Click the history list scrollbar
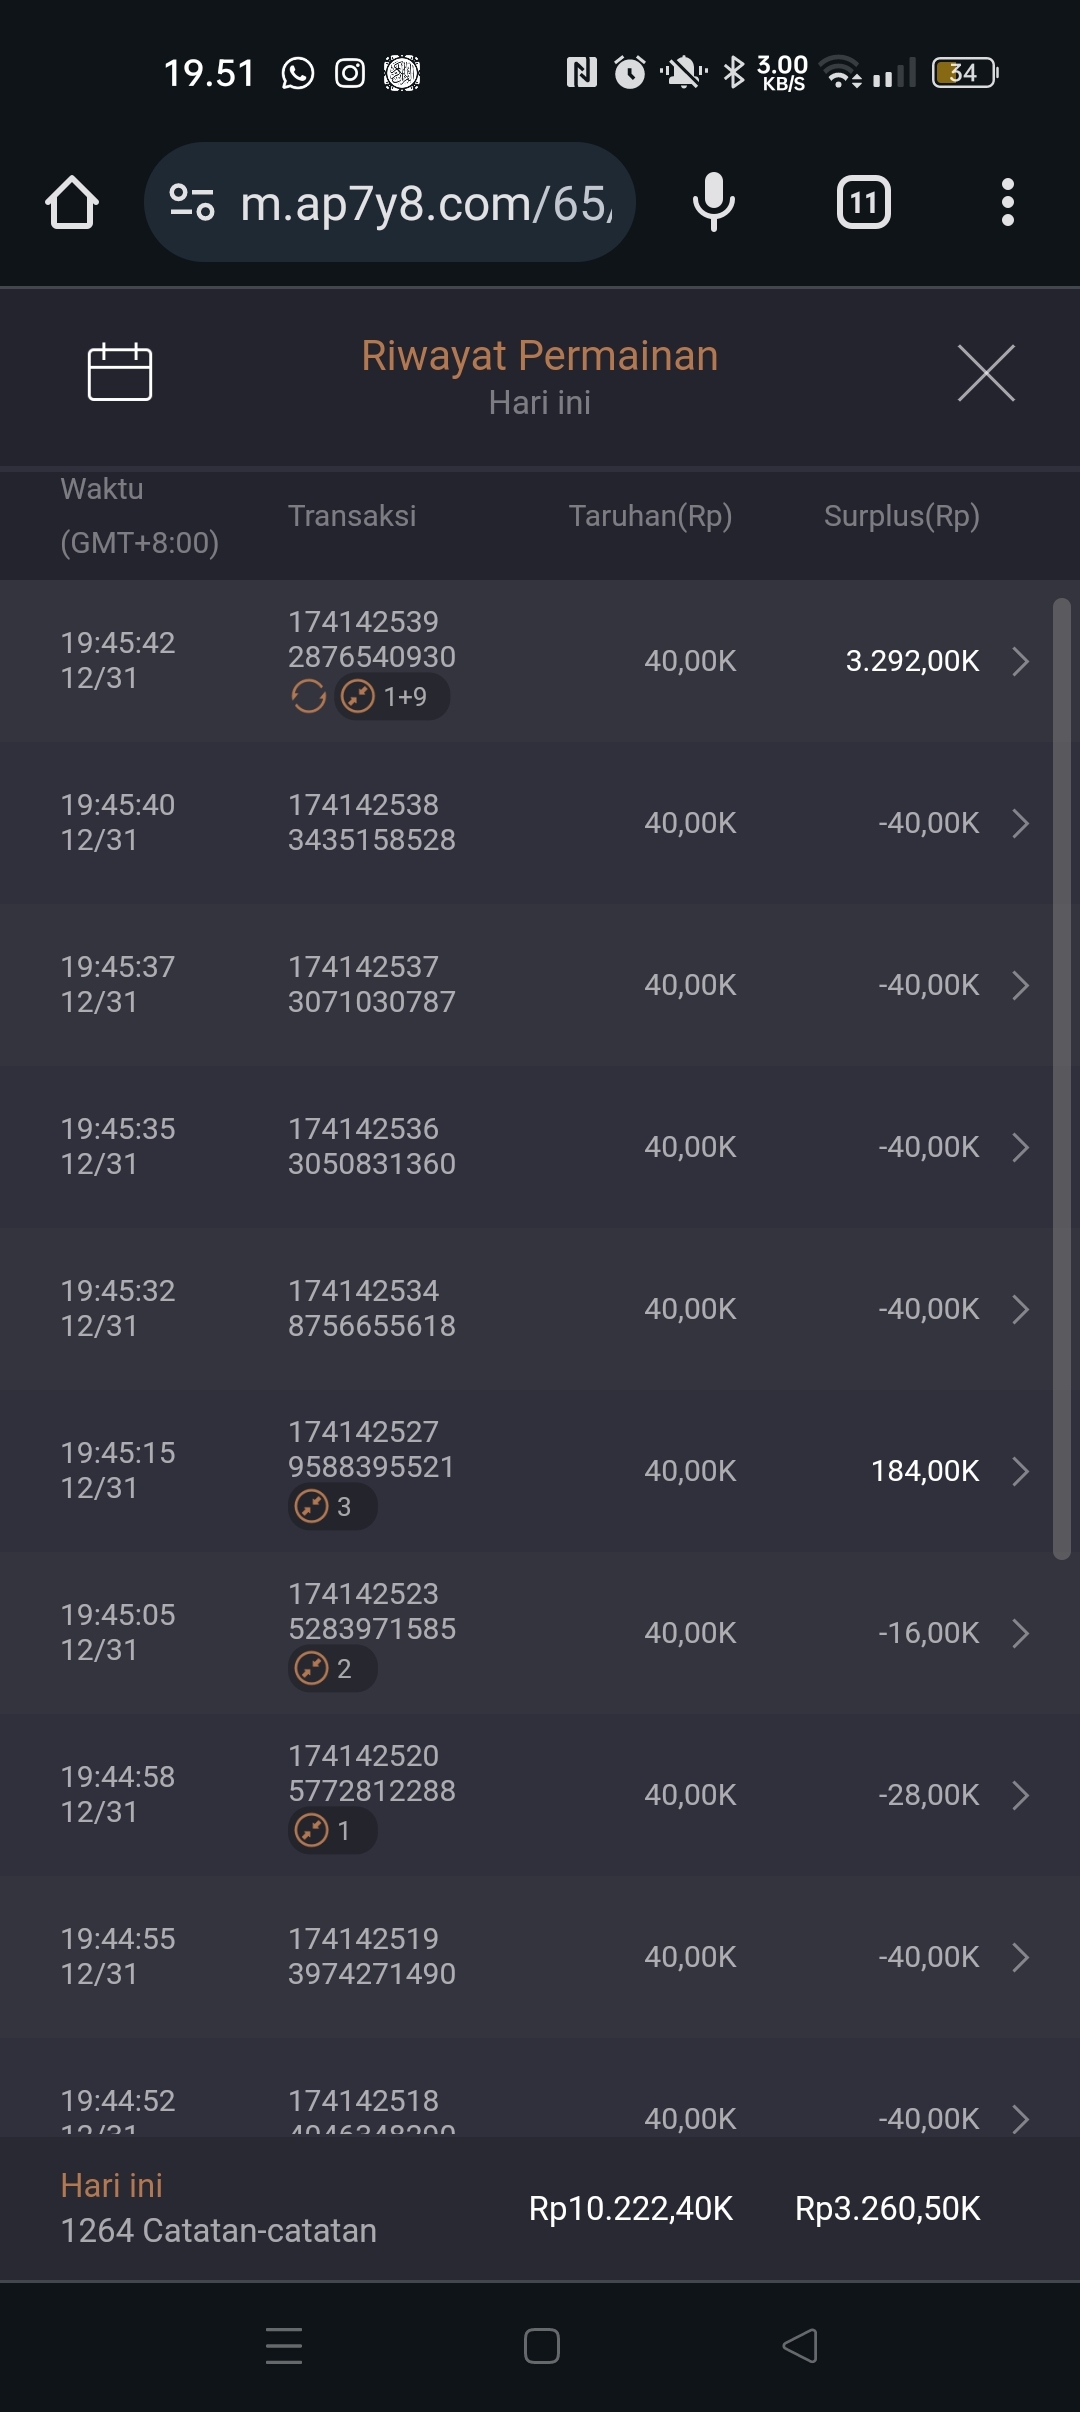Image resolution: width=1080 pixels, height=2412 pixels. (x=1061, y=1078)
